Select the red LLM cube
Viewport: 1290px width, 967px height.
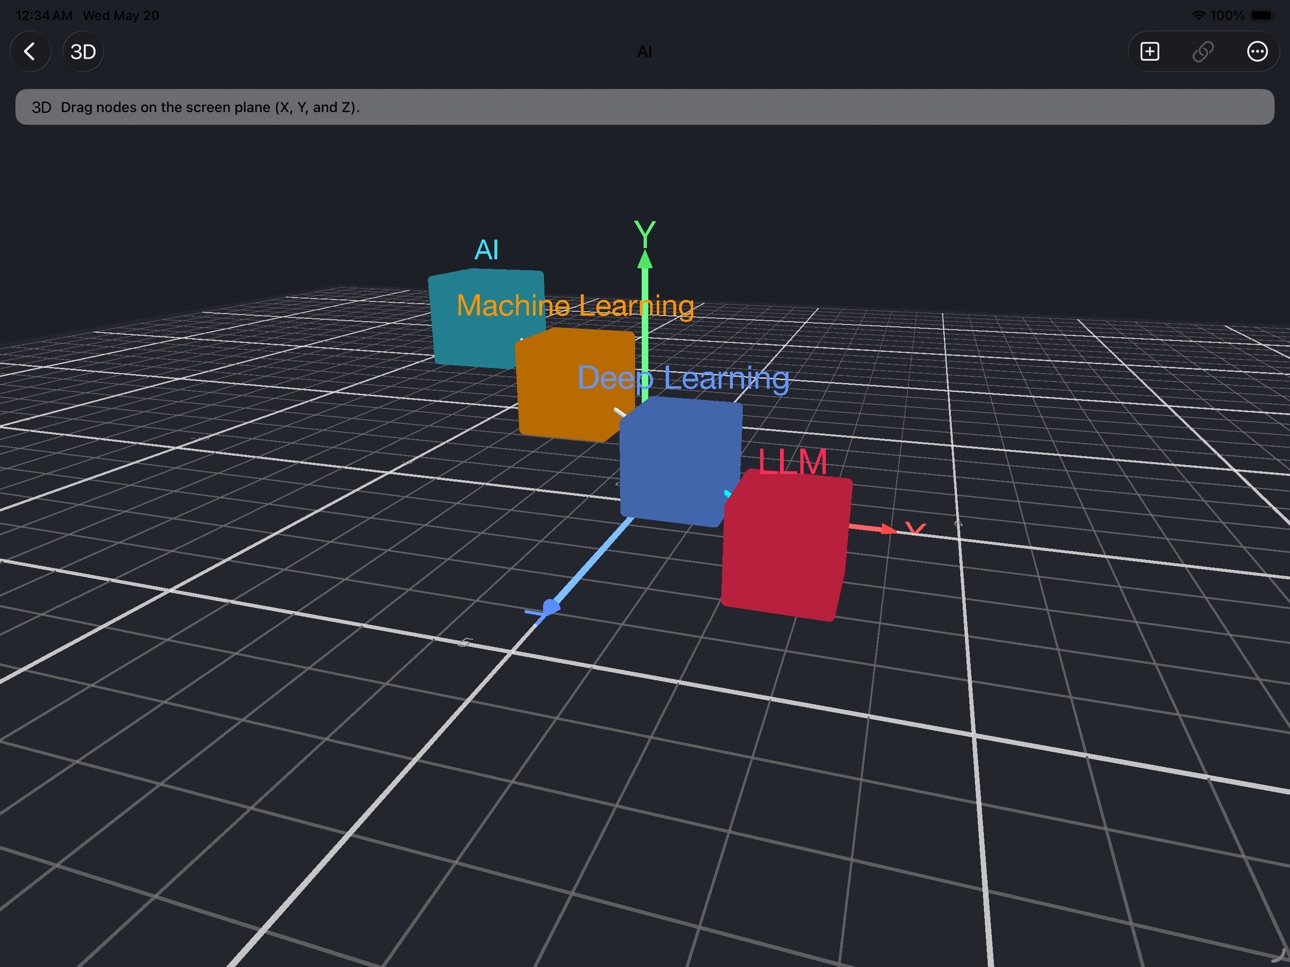click(786, 547)
